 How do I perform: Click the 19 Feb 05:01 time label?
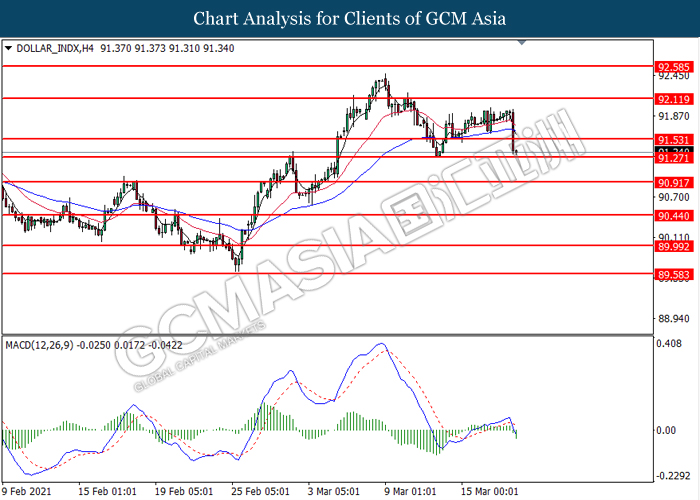click(184, 492)
